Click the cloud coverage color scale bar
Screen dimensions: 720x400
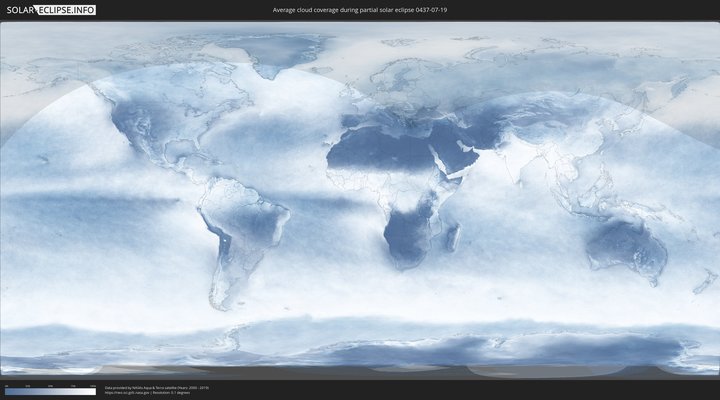(x=50, y=391)
